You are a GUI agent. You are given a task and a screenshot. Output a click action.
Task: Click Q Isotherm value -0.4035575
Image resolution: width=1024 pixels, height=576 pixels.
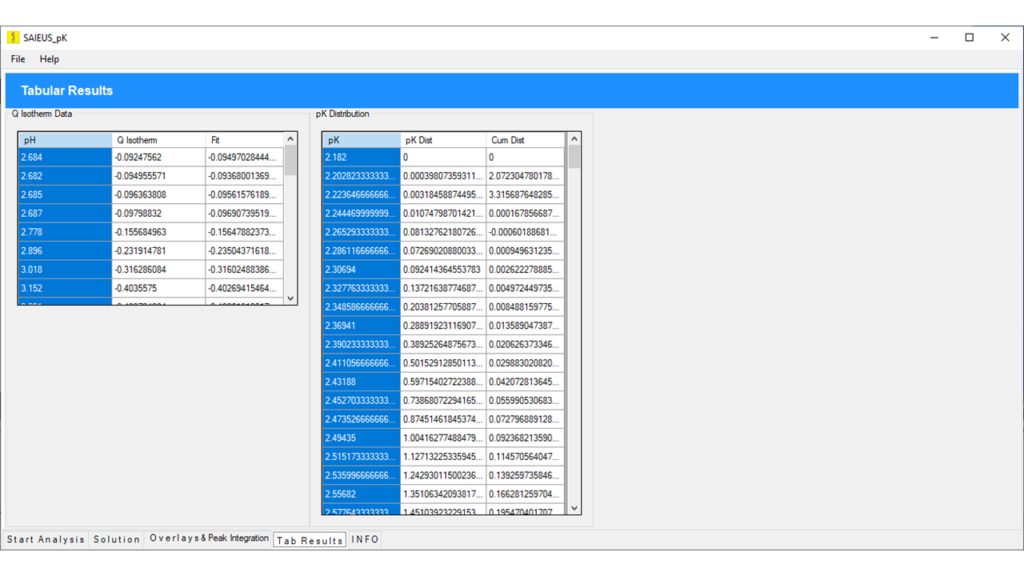(159, 288)
